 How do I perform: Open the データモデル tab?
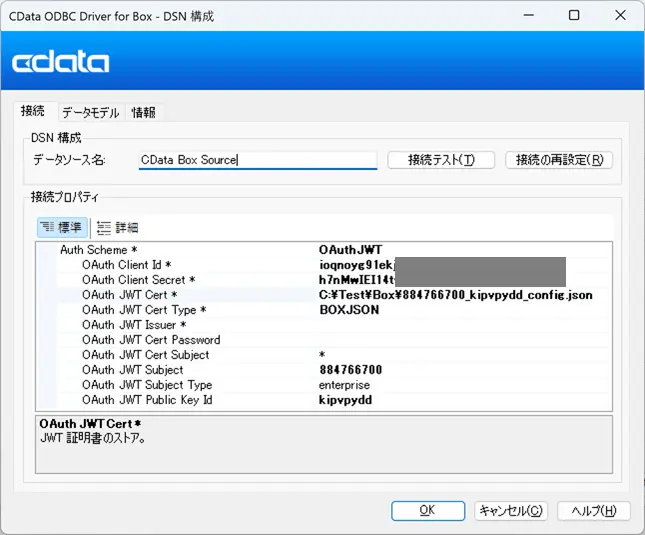click(90, 113)
